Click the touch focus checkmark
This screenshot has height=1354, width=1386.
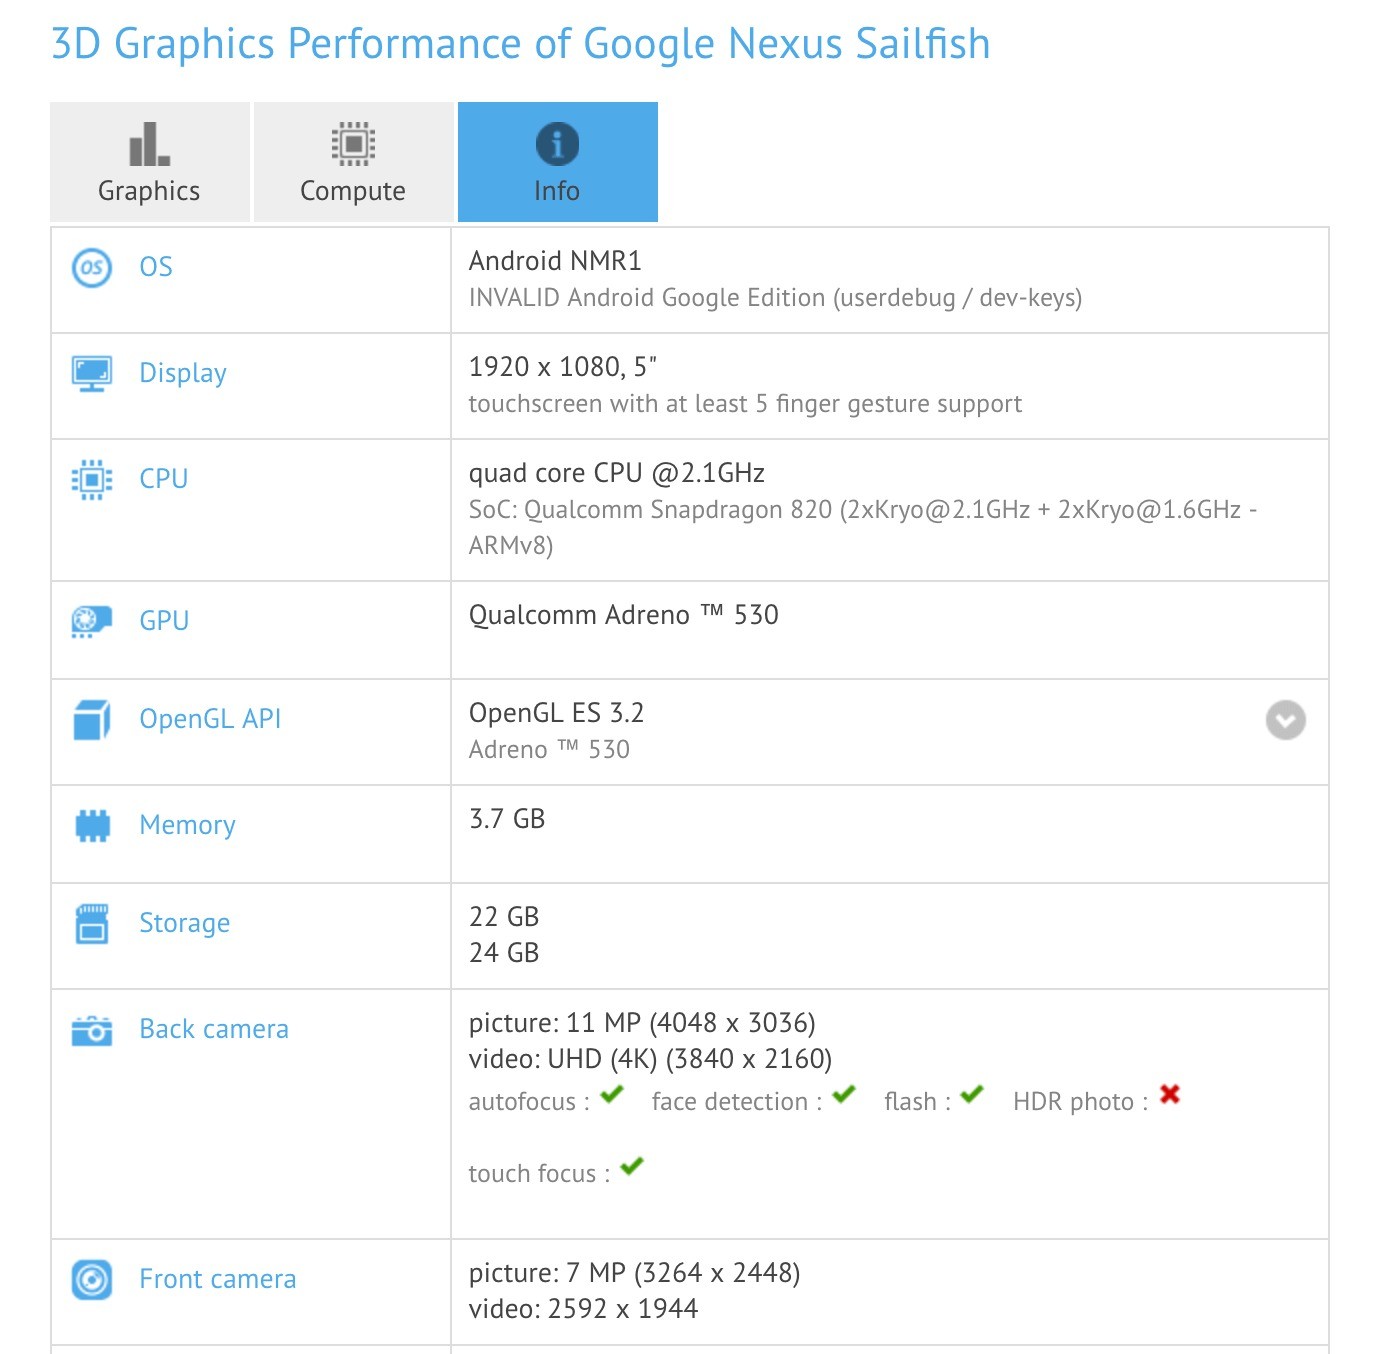[x=631, y=1167]
